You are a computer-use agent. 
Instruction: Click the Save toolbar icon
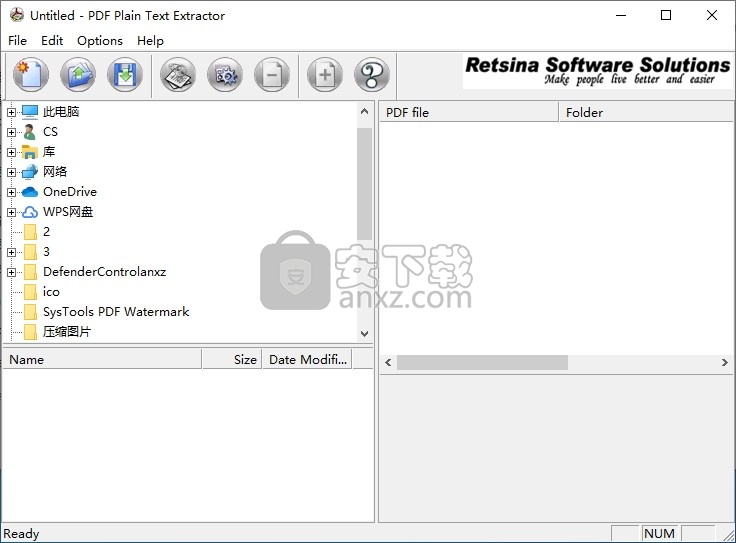(125, 75)
